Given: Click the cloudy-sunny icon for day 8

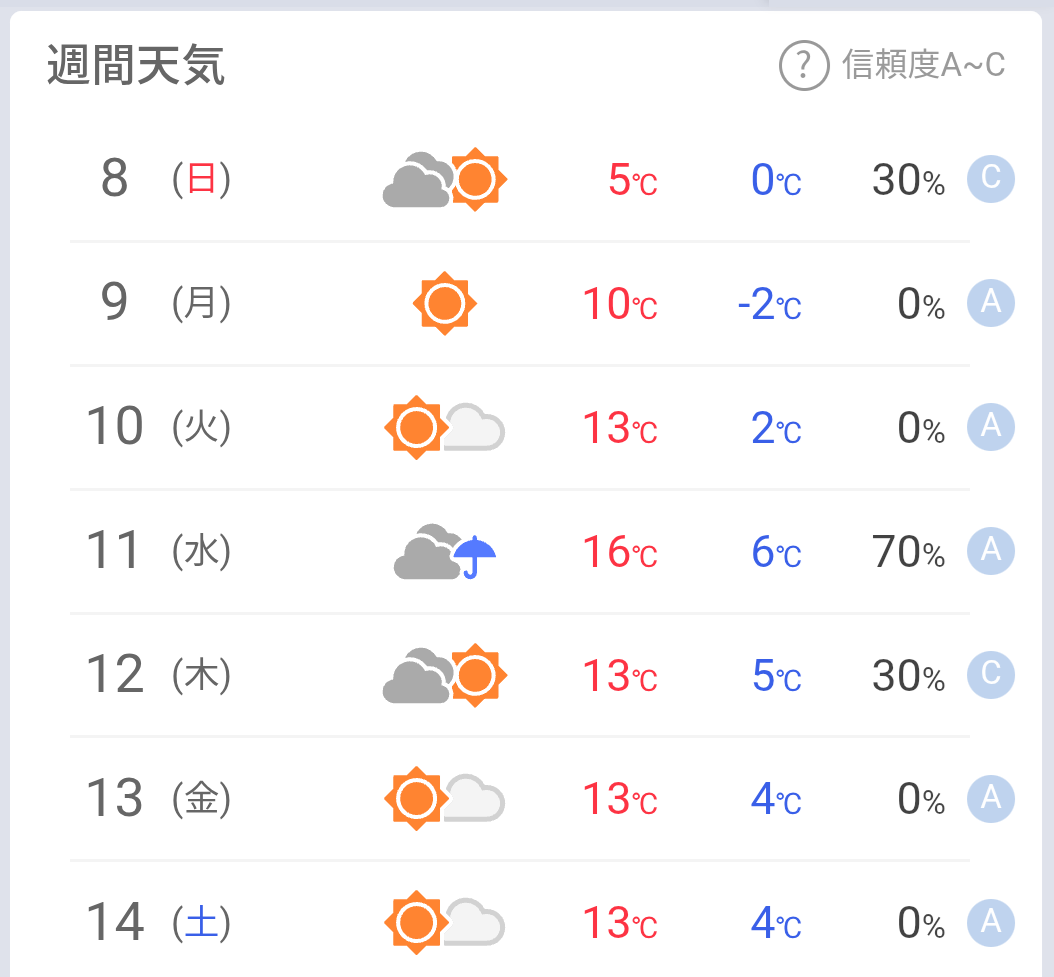Looking at the screenshot, I should pyautogui.click(x=445, y=180).
